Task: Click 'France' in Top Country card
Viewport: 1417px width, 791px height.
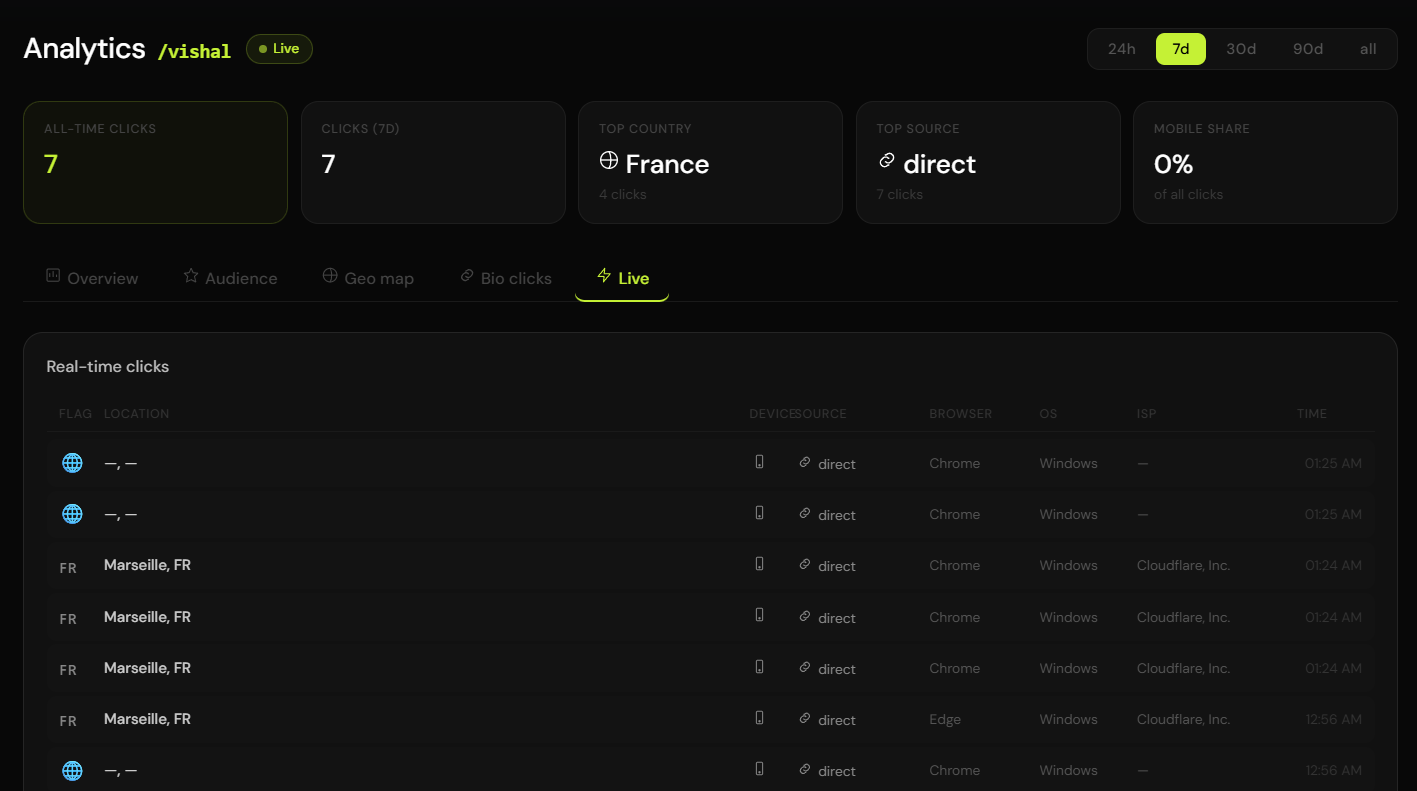Action: point(667,164)
